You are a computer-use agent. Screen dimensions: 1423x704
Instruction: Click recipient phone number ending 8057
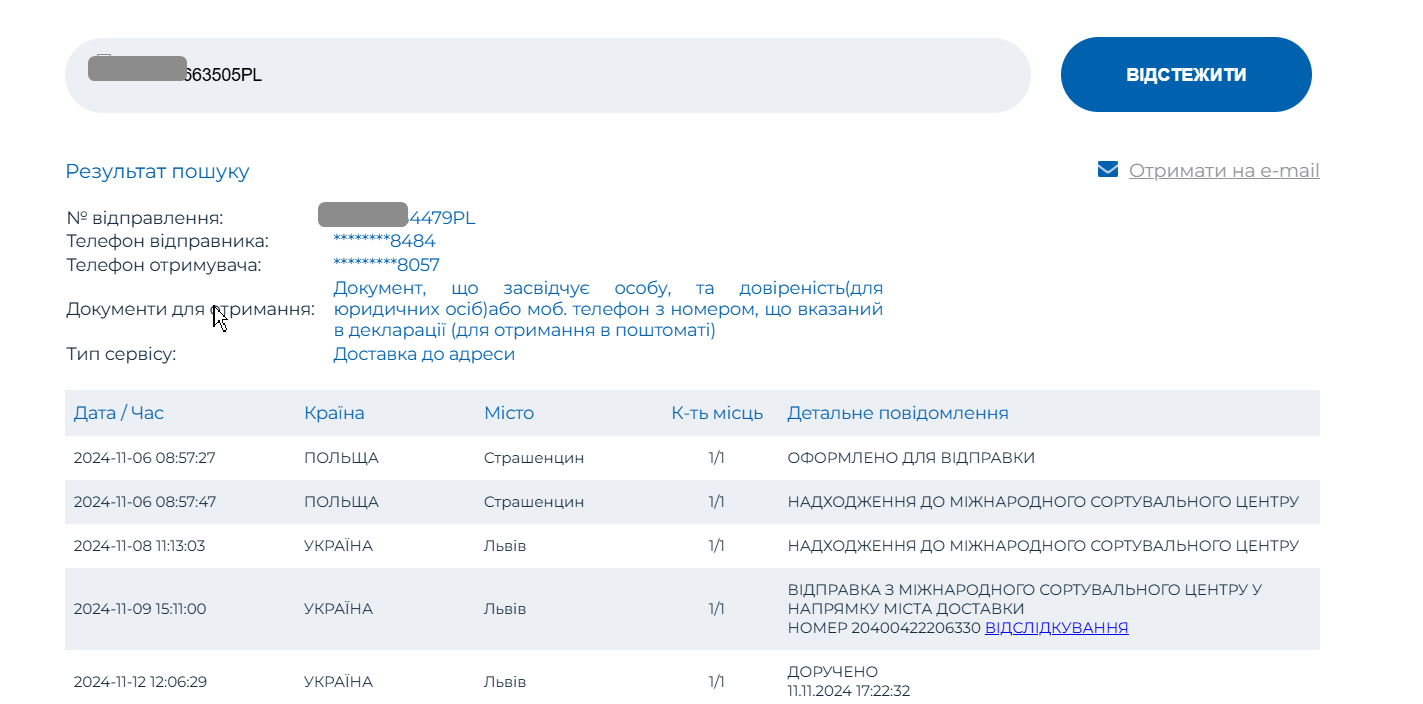click(x=386, y=265)
